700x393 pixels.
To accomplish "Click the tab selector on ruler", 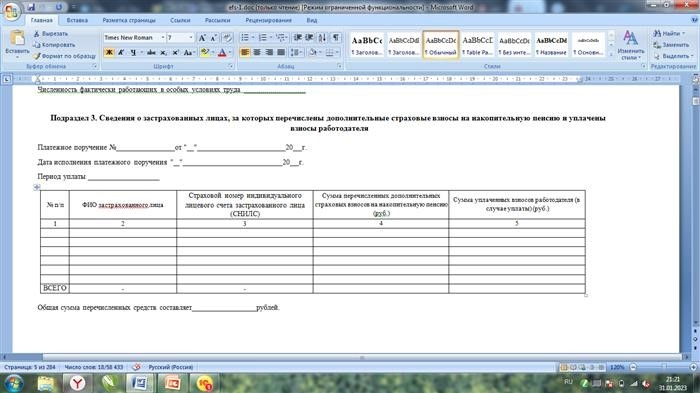I will [6, 79].
